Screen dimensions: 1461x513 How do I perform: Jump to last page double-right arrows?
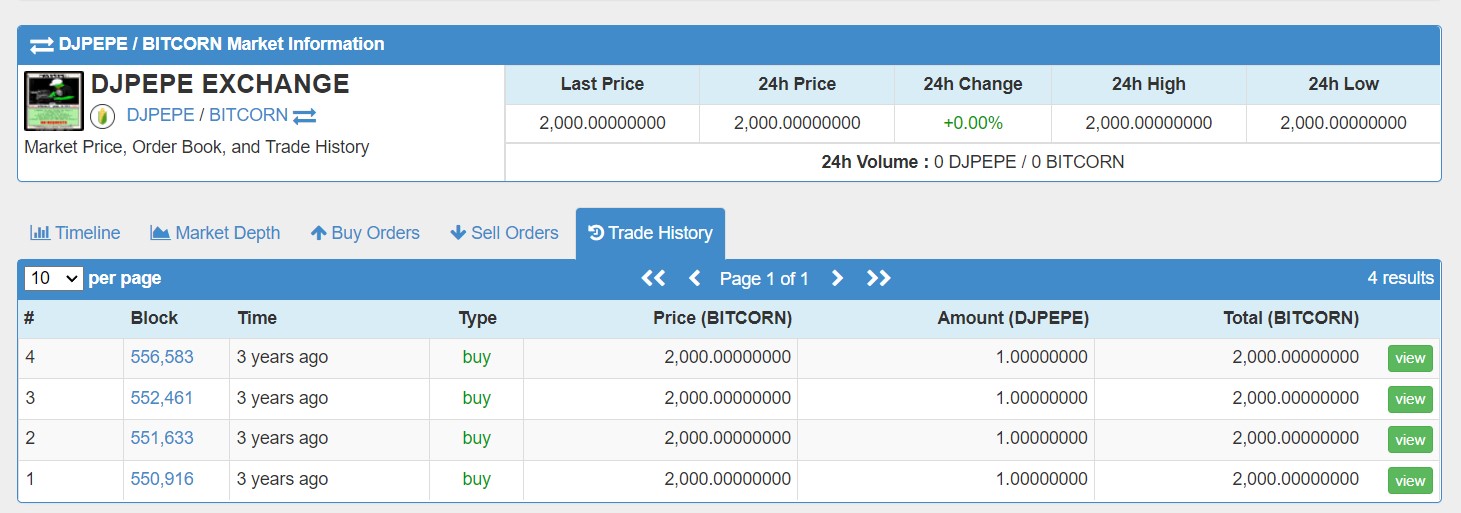(879, 278)
